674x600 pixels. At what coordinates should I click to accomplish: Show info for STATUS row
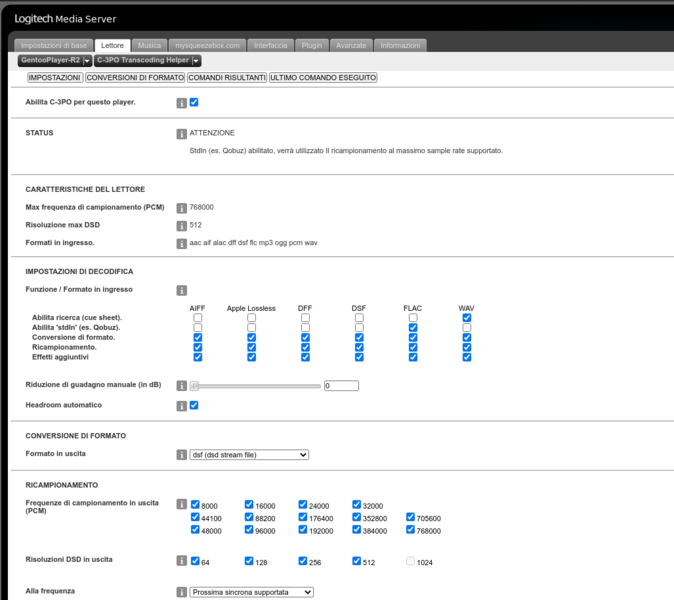tap(181, 134)
